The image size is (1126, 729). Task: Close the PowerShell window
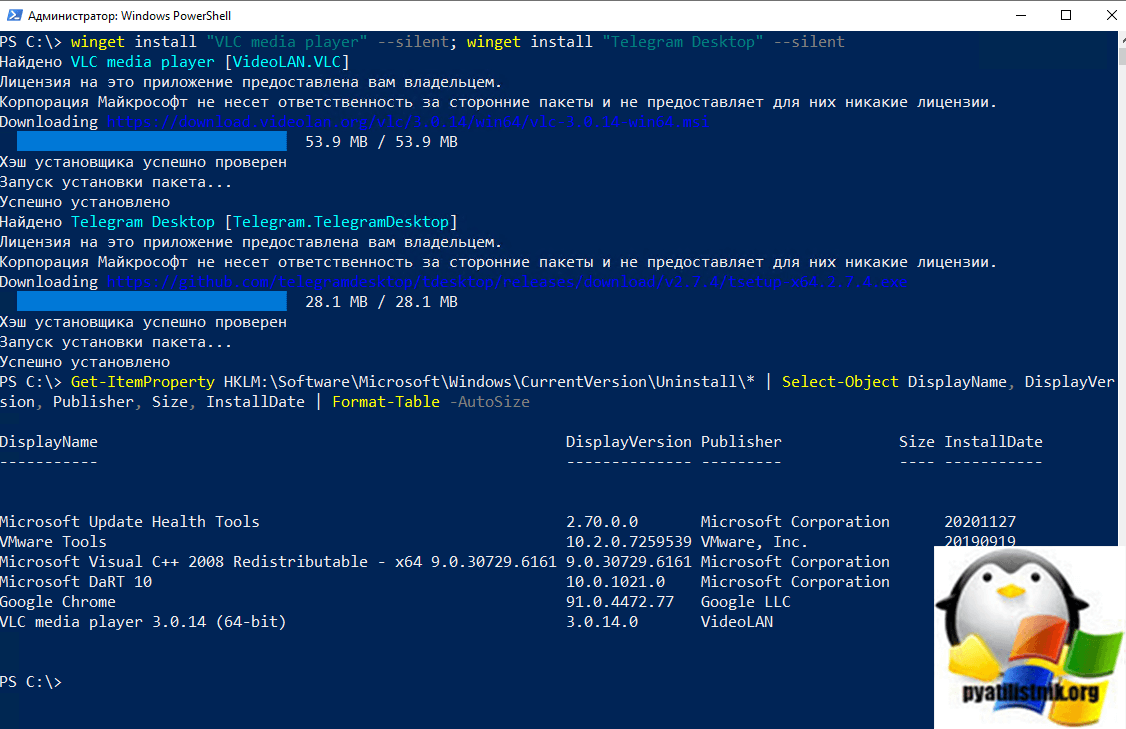point(1110,15)
